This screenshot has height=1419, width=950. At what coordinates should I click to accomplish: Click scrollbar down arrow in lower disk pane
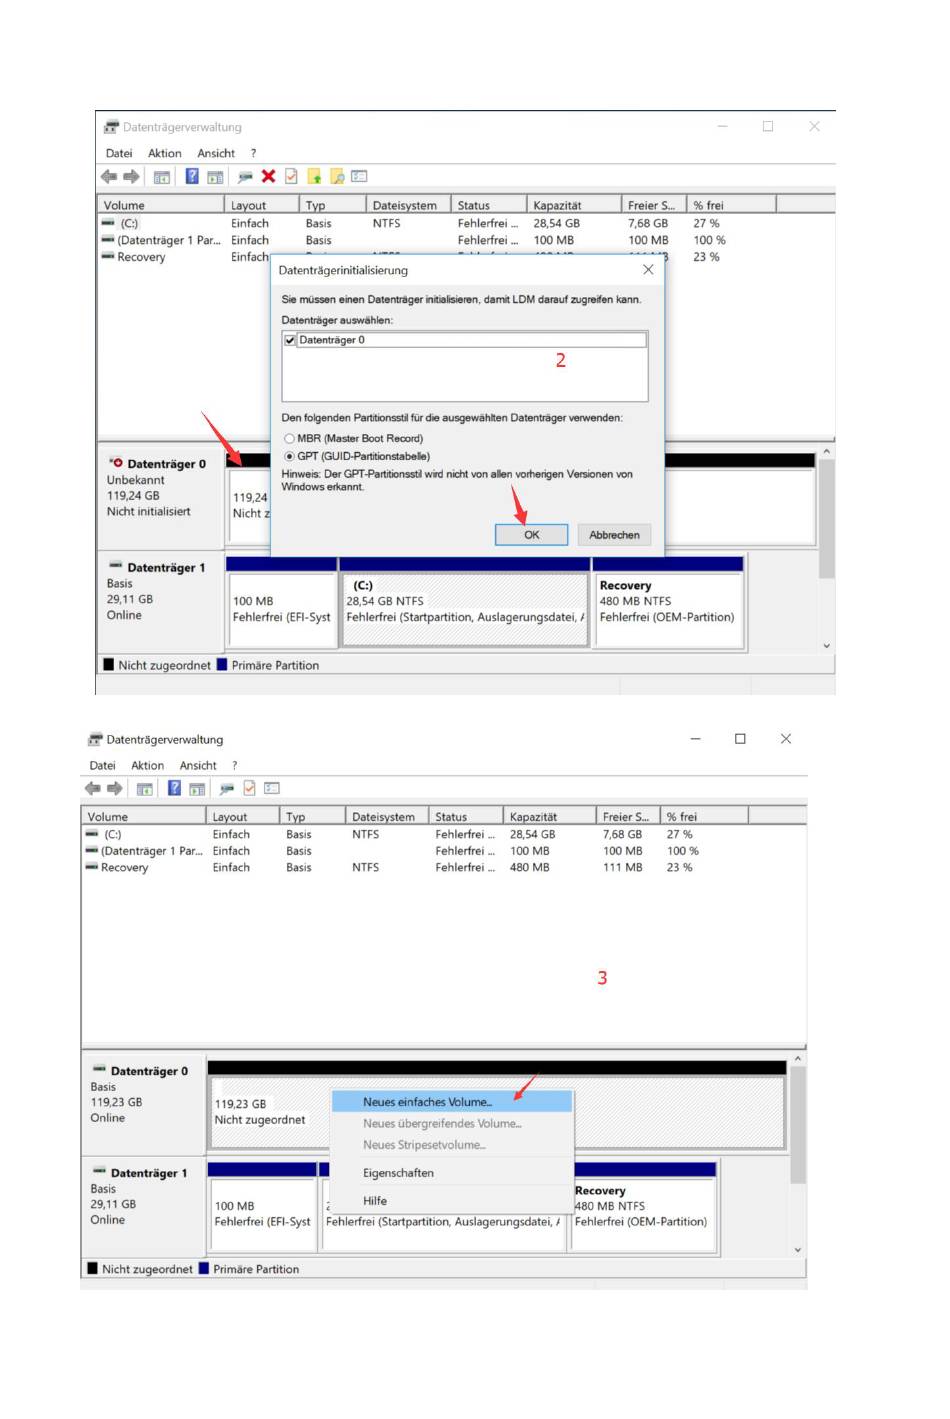click(x=798, y=1250)
